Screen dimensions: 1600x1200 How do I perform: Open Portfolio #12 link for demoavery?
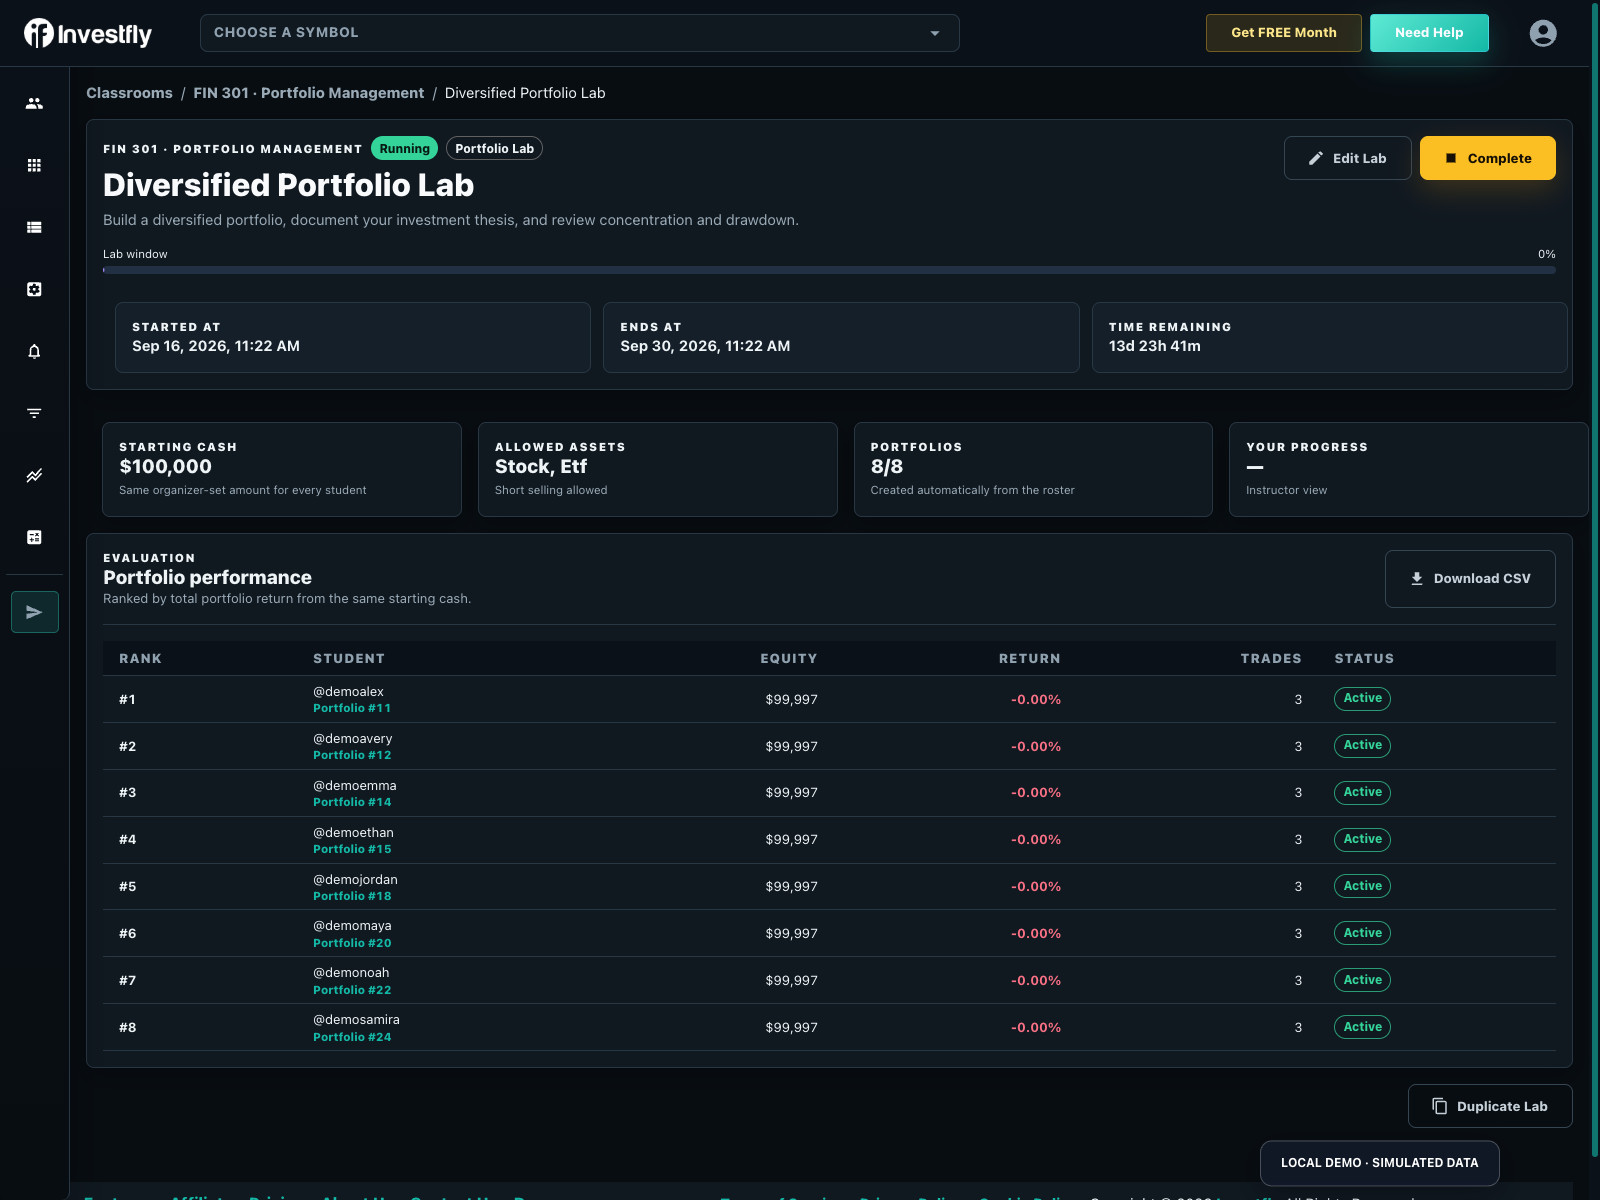click(x=352, y=755)
